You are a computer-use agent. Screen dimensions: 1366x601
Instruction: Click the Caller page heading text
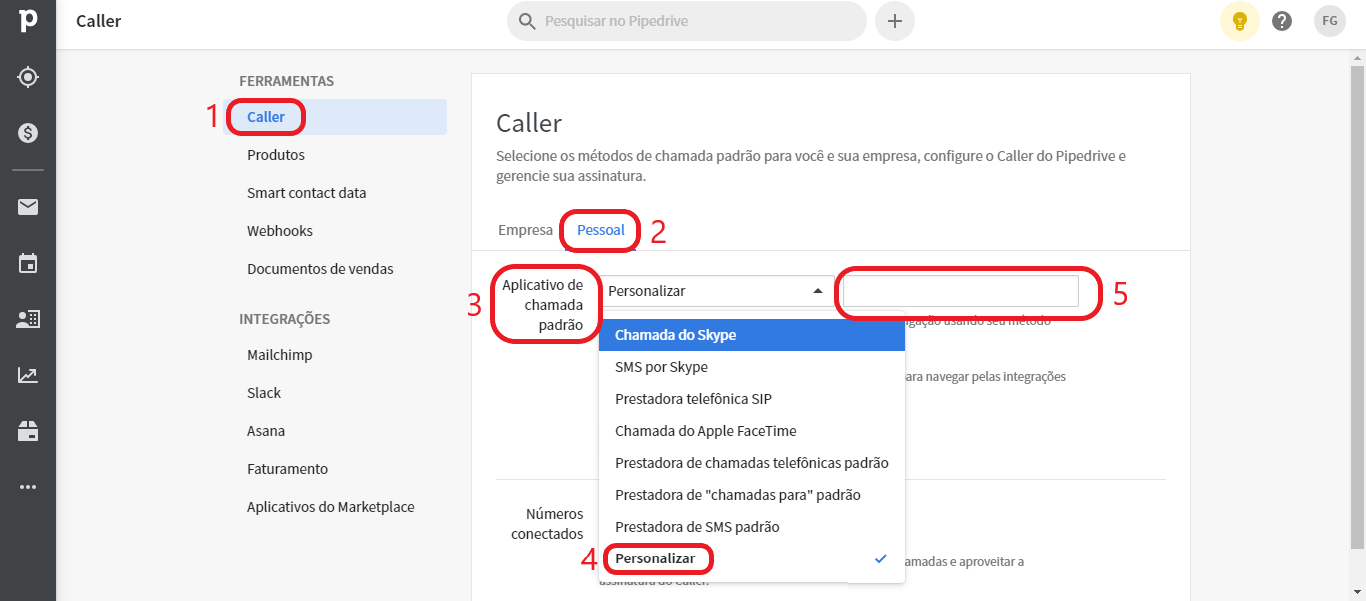click(529, 123)
